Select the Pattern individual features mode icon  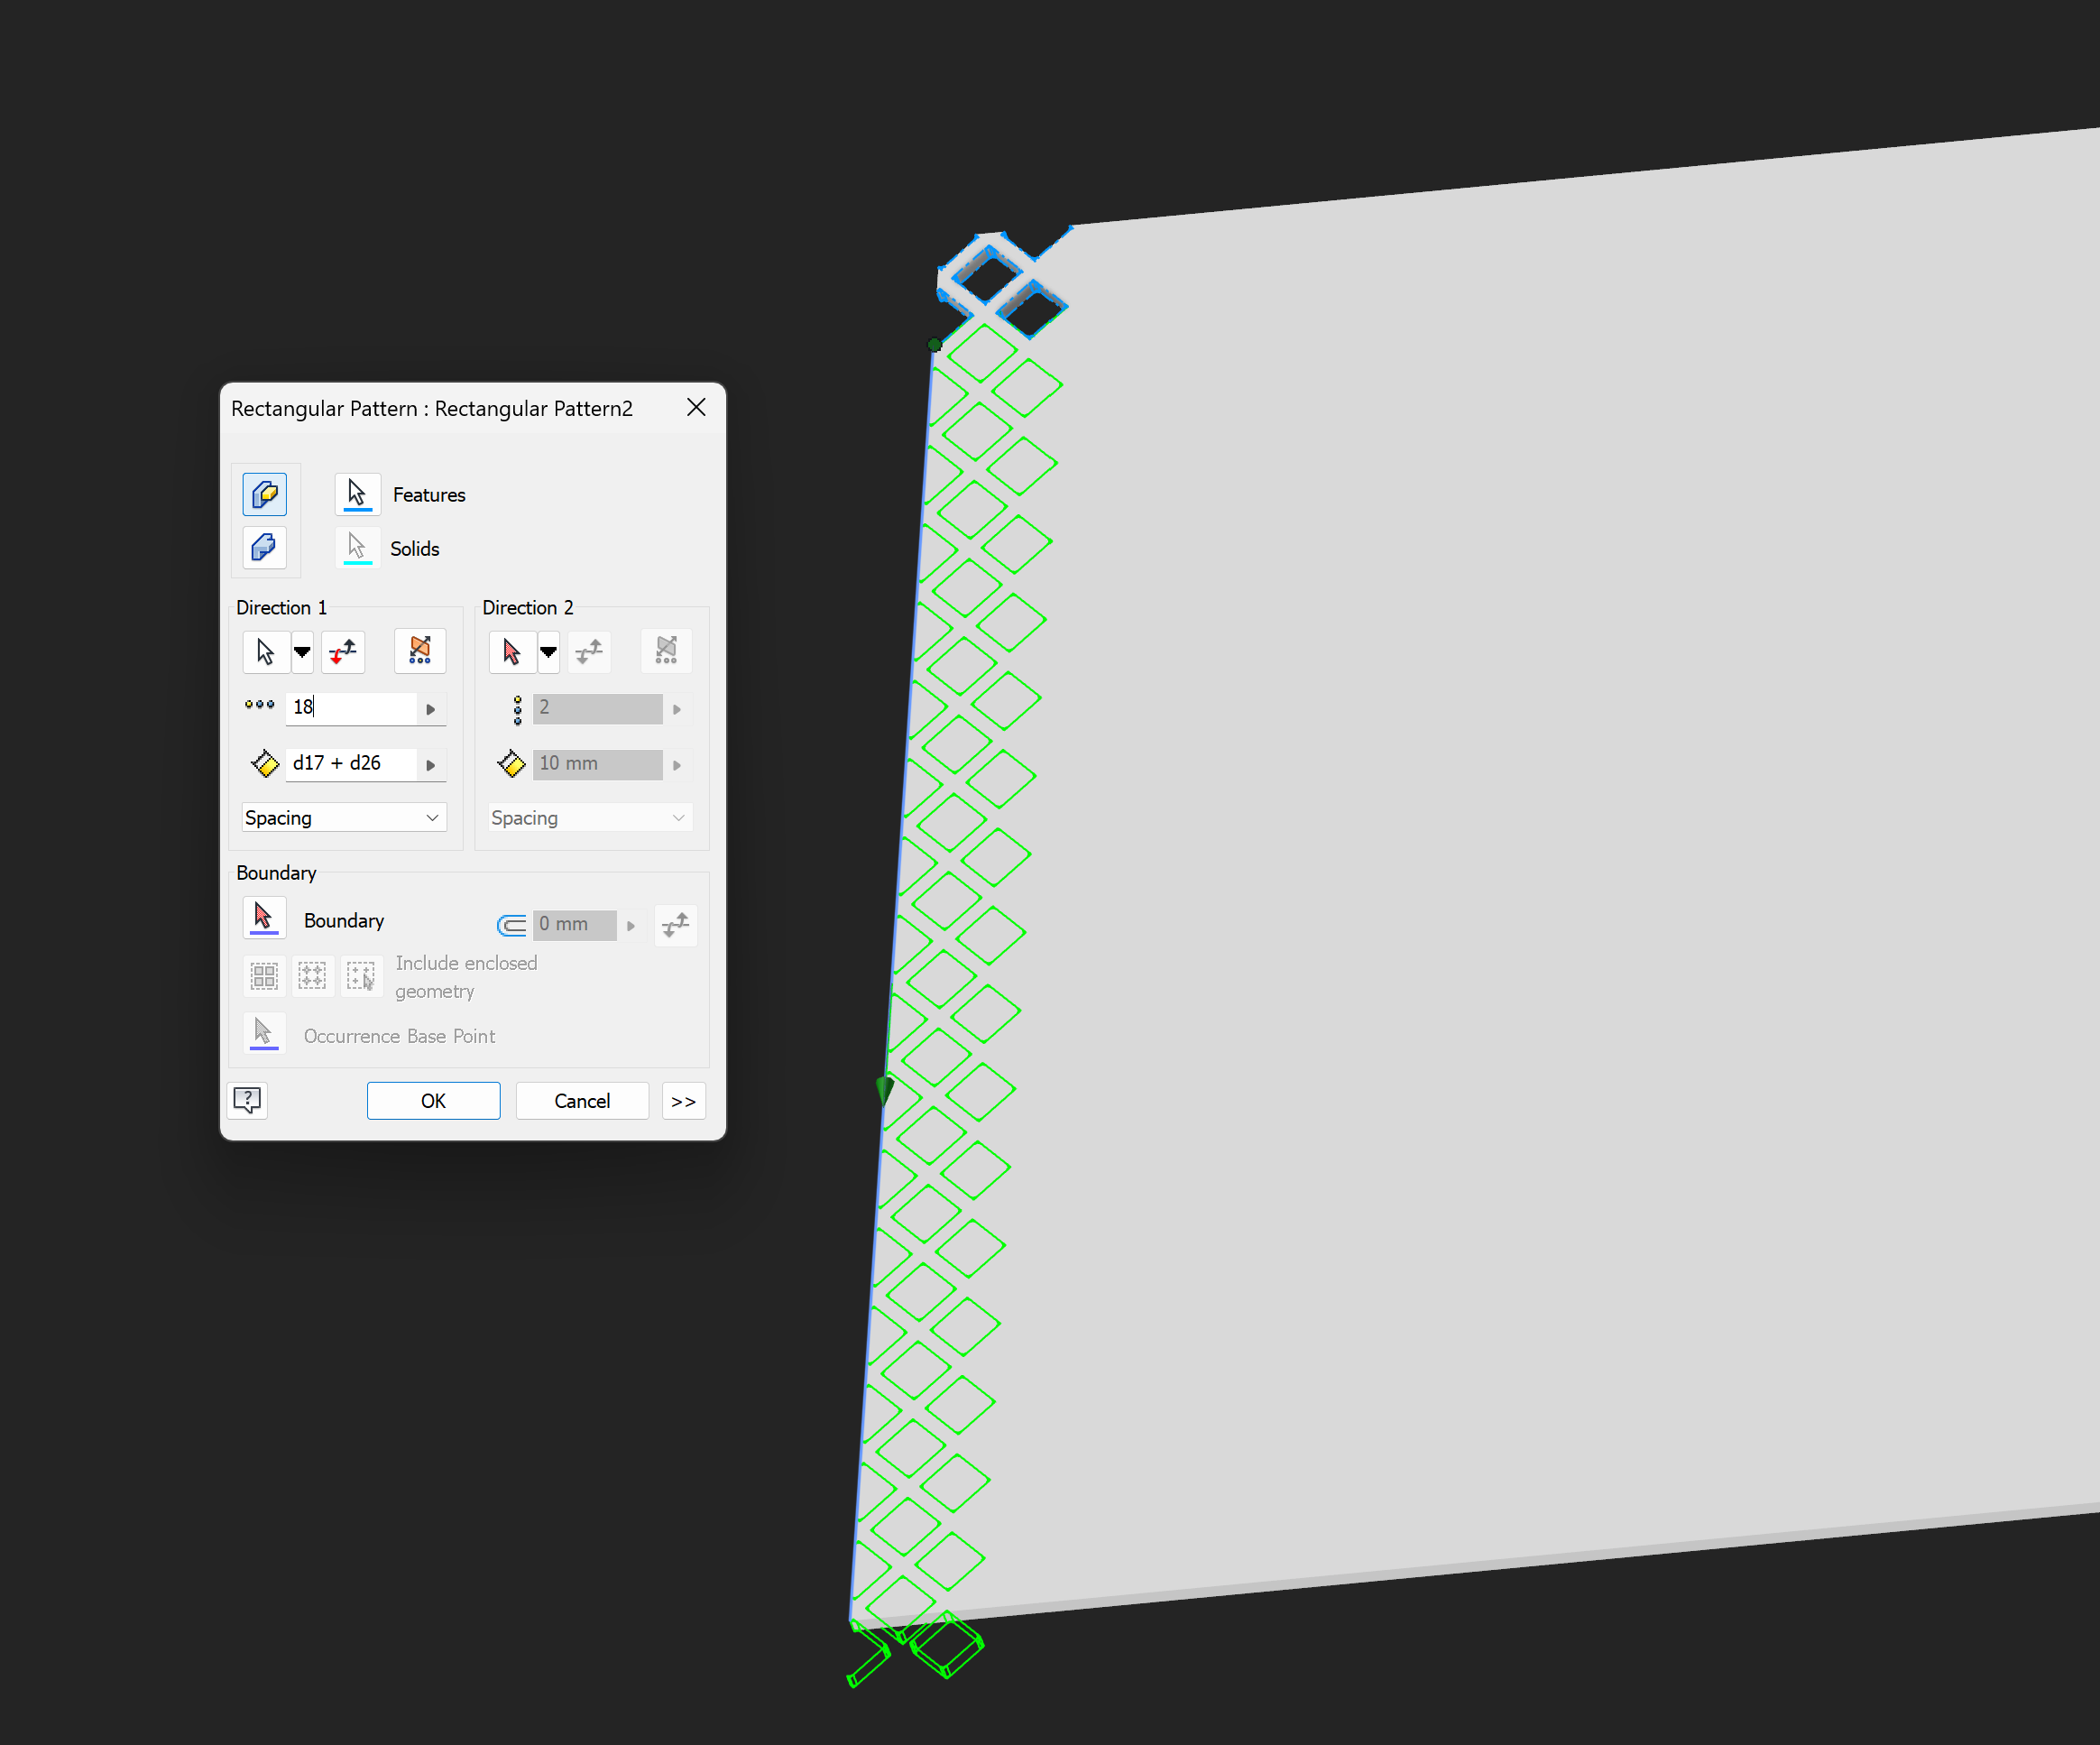(264, 494)
